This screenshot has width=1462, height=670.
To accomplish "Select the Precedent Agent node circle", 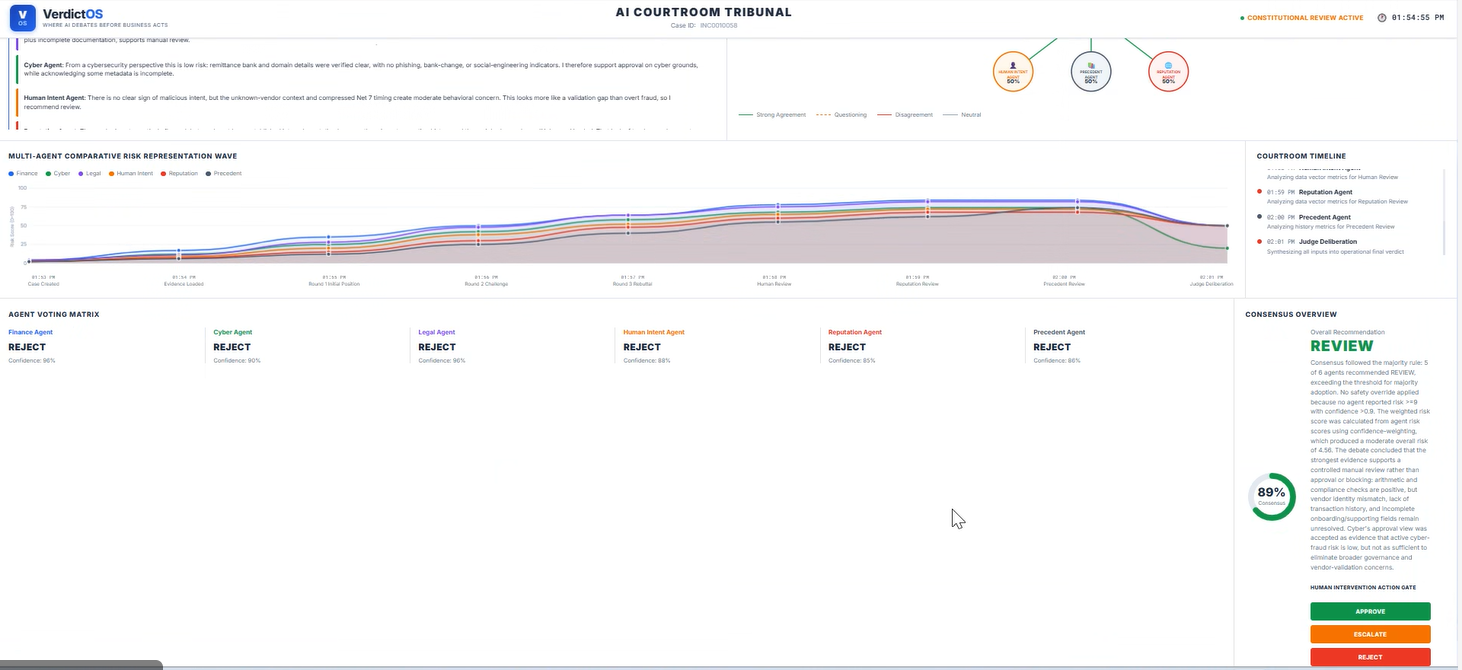I will coord(1091,72).
